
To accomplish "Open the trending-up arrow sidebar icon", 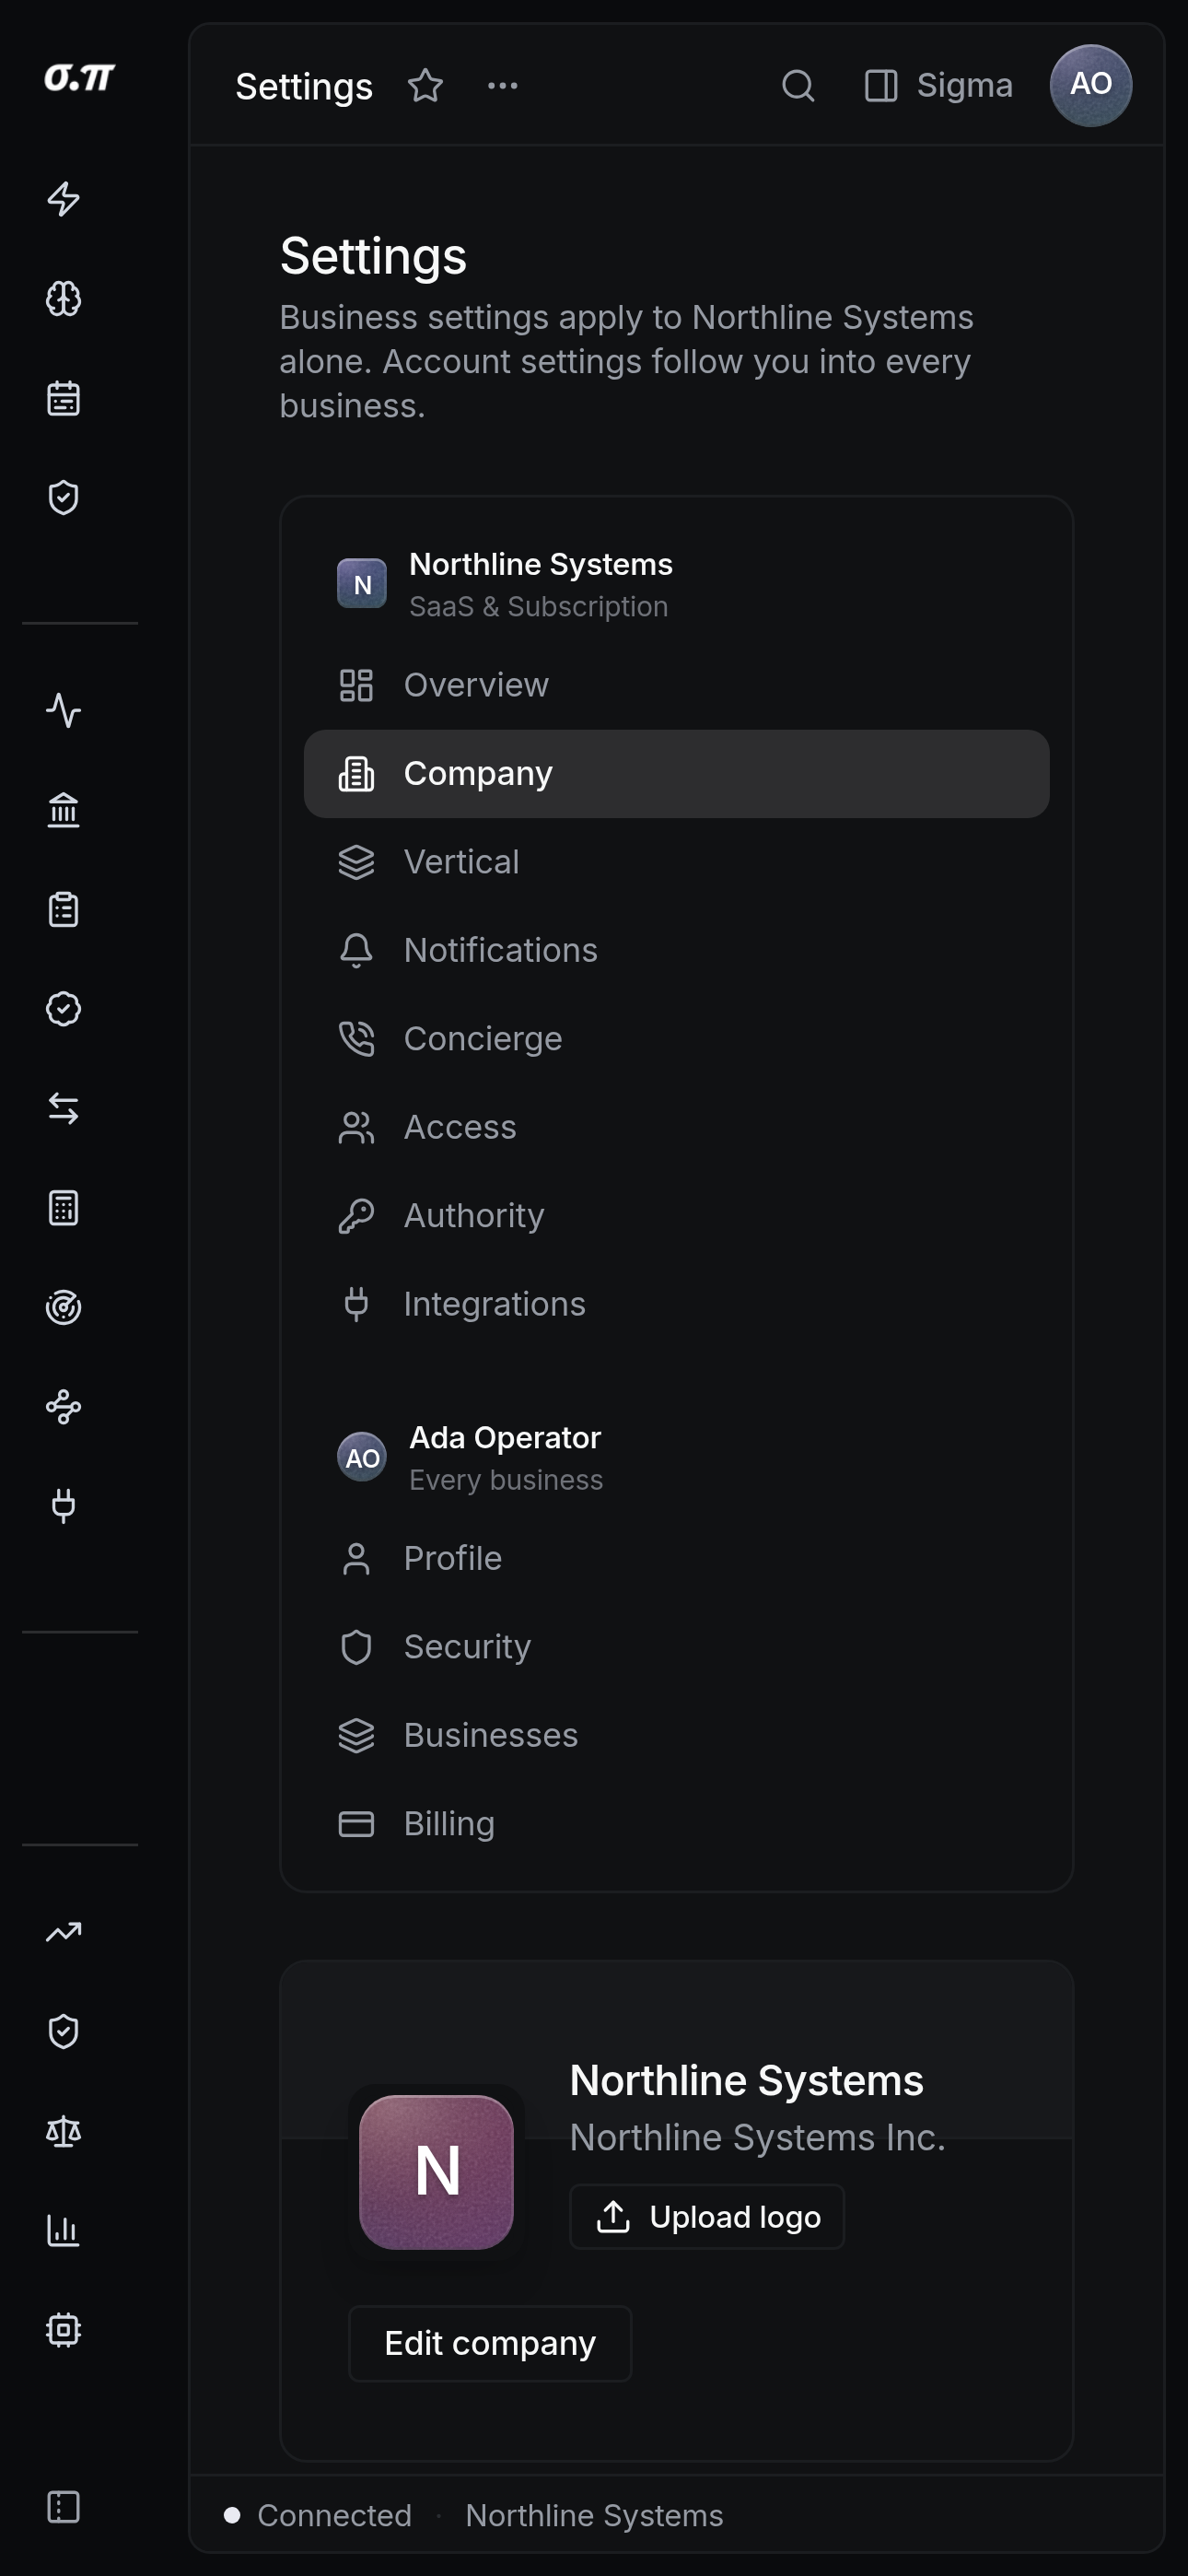I will point(64,1932).
